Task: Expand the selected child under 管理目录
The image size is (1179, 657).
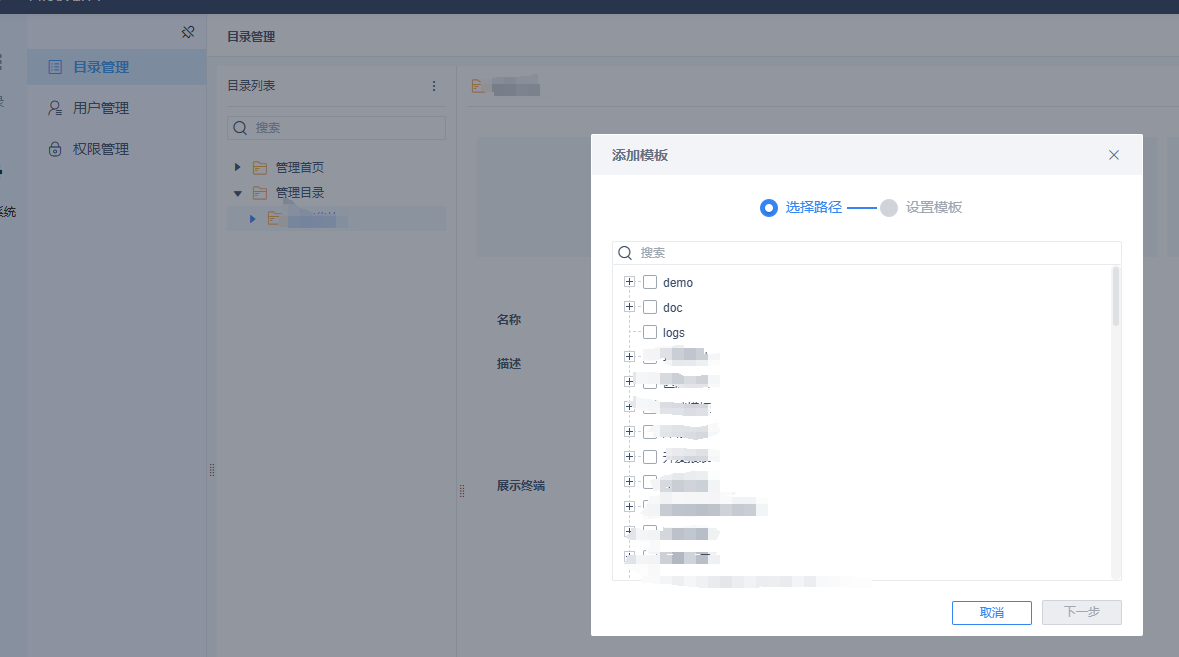Action: pyautogui.click(x=253, y=219)
